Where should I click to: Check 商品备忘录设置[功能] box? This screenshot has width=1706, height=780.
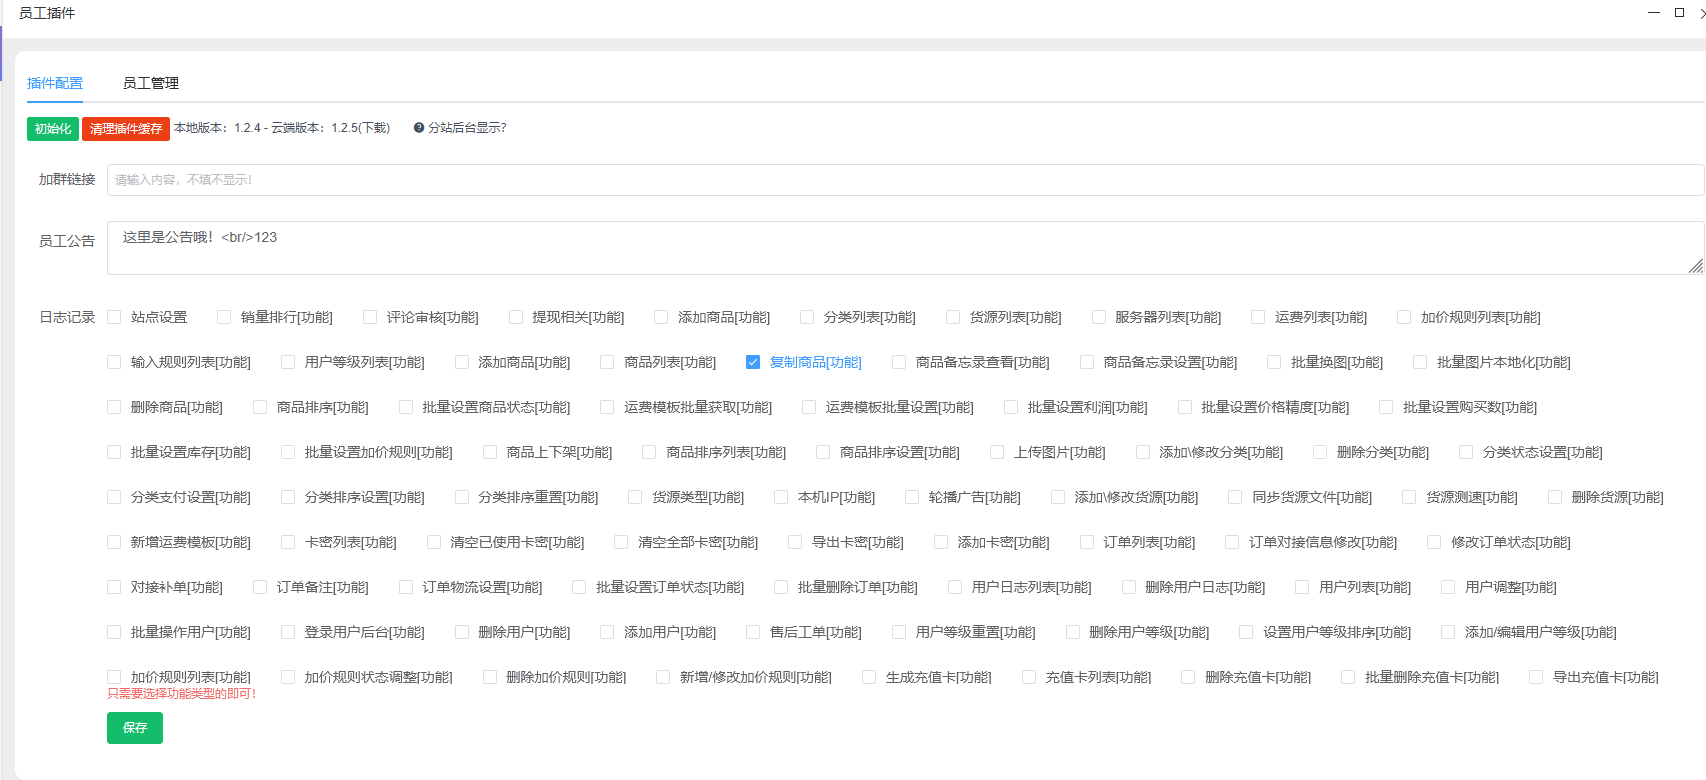coord(1087,362)
